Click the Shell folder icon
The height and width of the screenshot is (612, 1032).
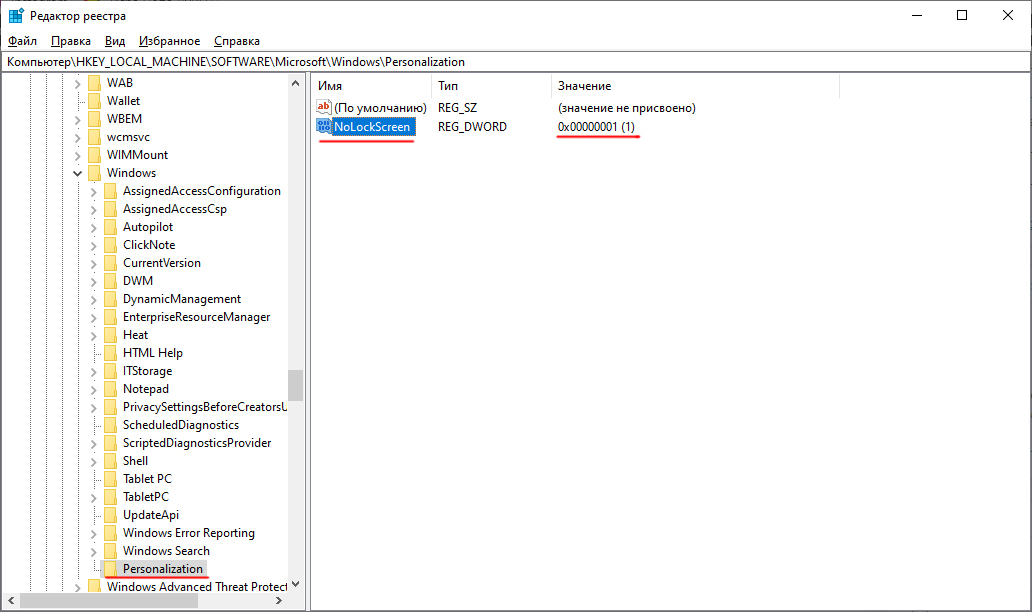pos(111,461)
